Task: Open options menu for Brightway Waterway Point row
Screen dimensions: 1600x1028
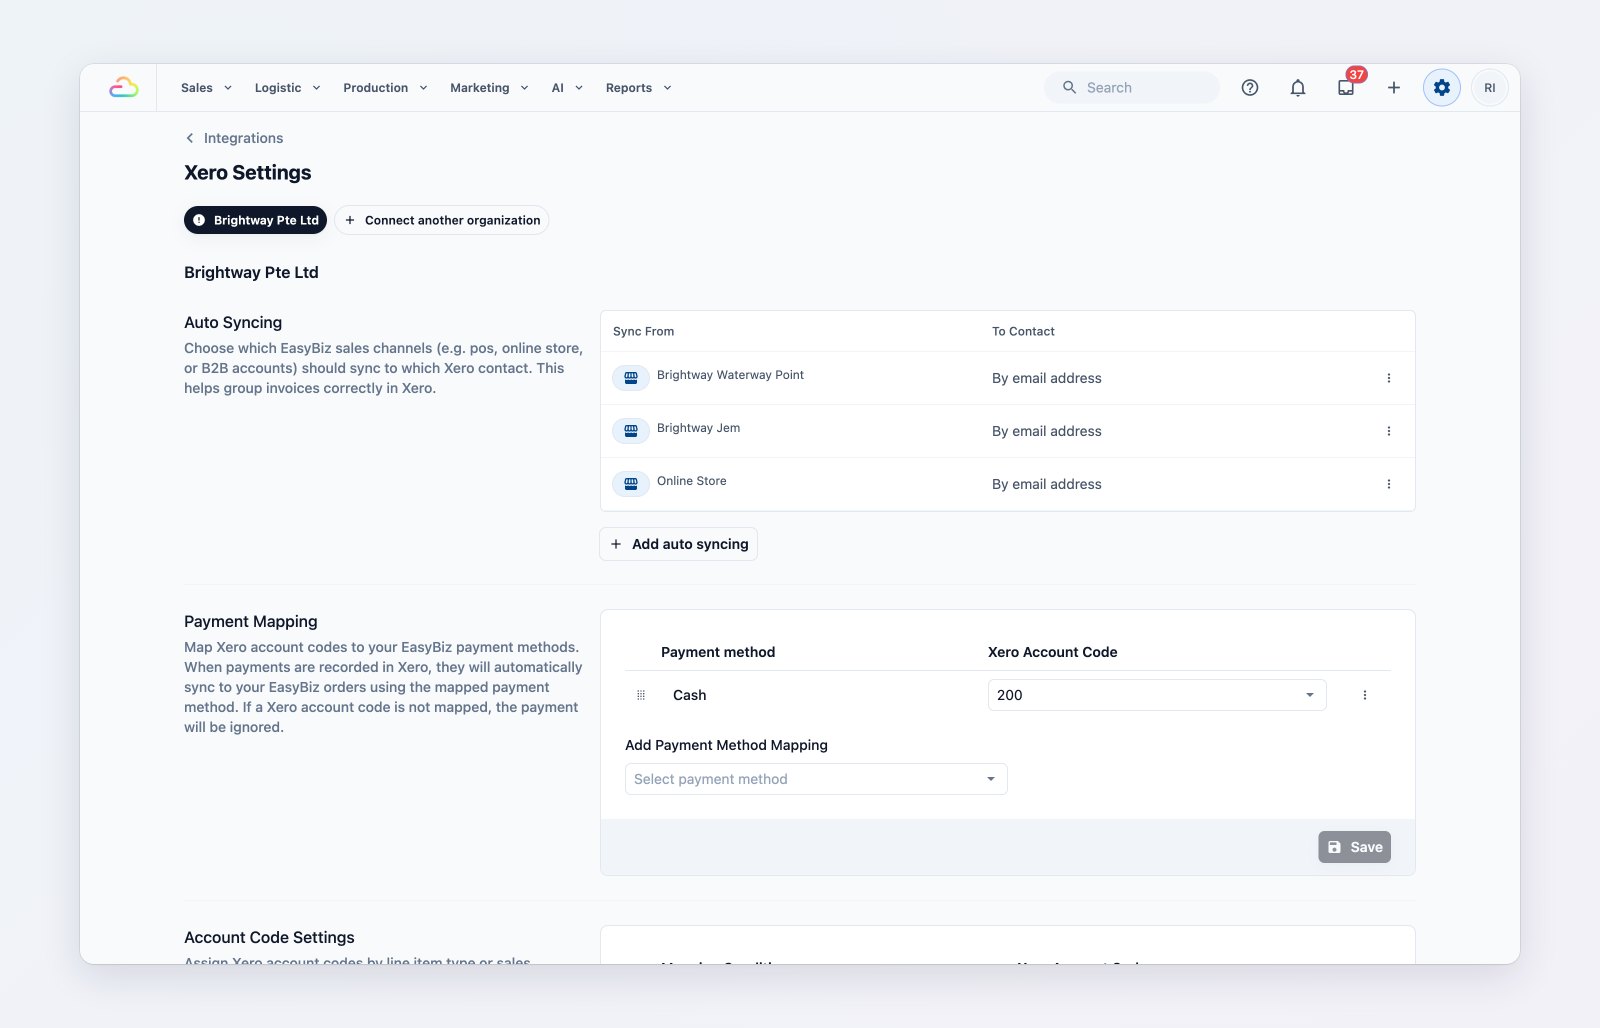Action: (x=1389, y=378)
